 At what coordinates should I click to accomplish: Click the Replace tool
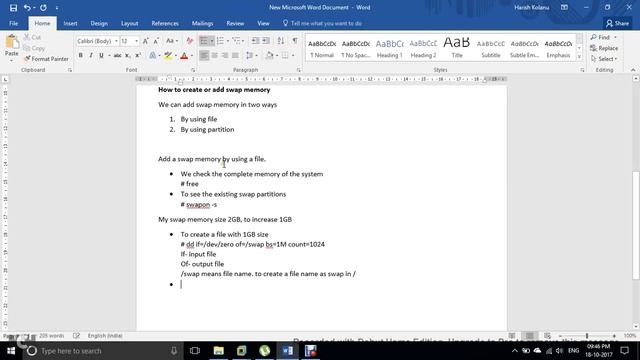(x=604, y=48)
